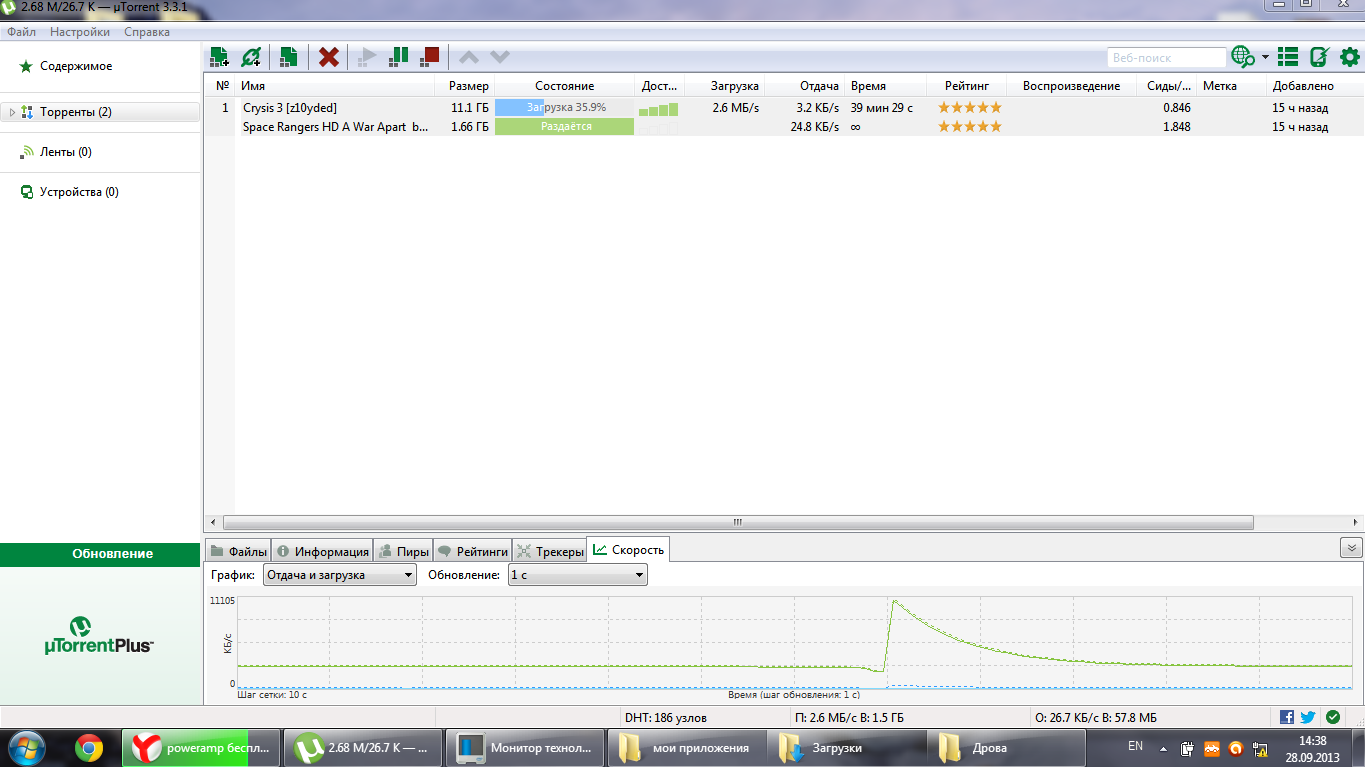1365x767 pixels.
Task: Switch to the Файлы tab
Action: 238,551
